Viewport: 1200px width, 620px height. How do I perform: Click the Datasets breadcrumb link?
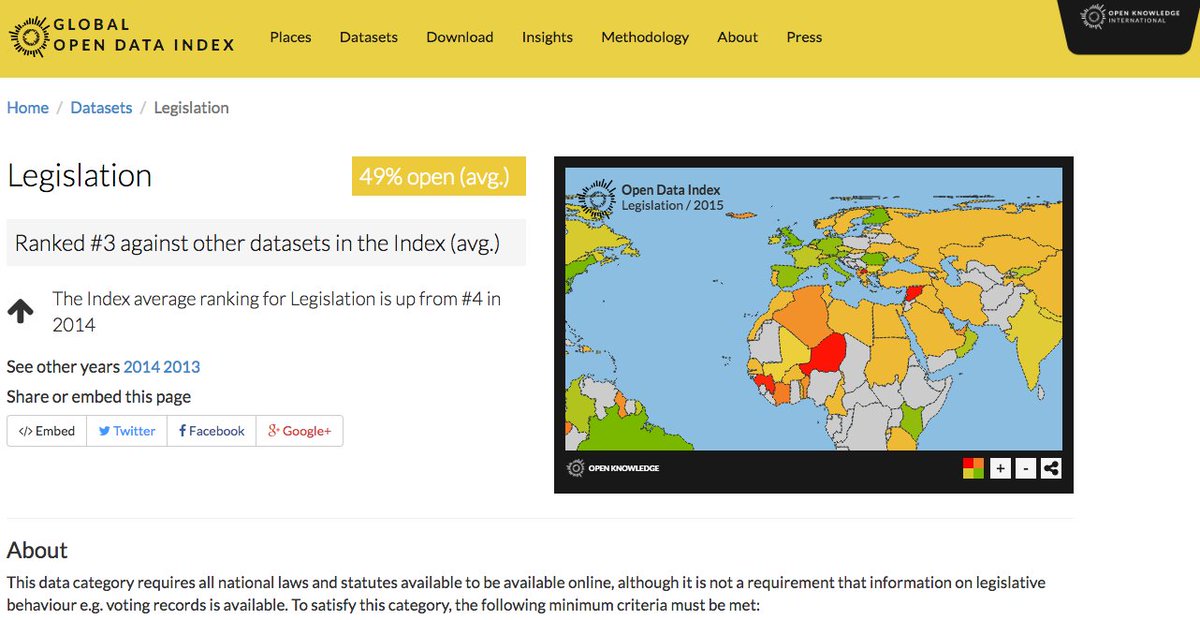[x=101, y=108]
